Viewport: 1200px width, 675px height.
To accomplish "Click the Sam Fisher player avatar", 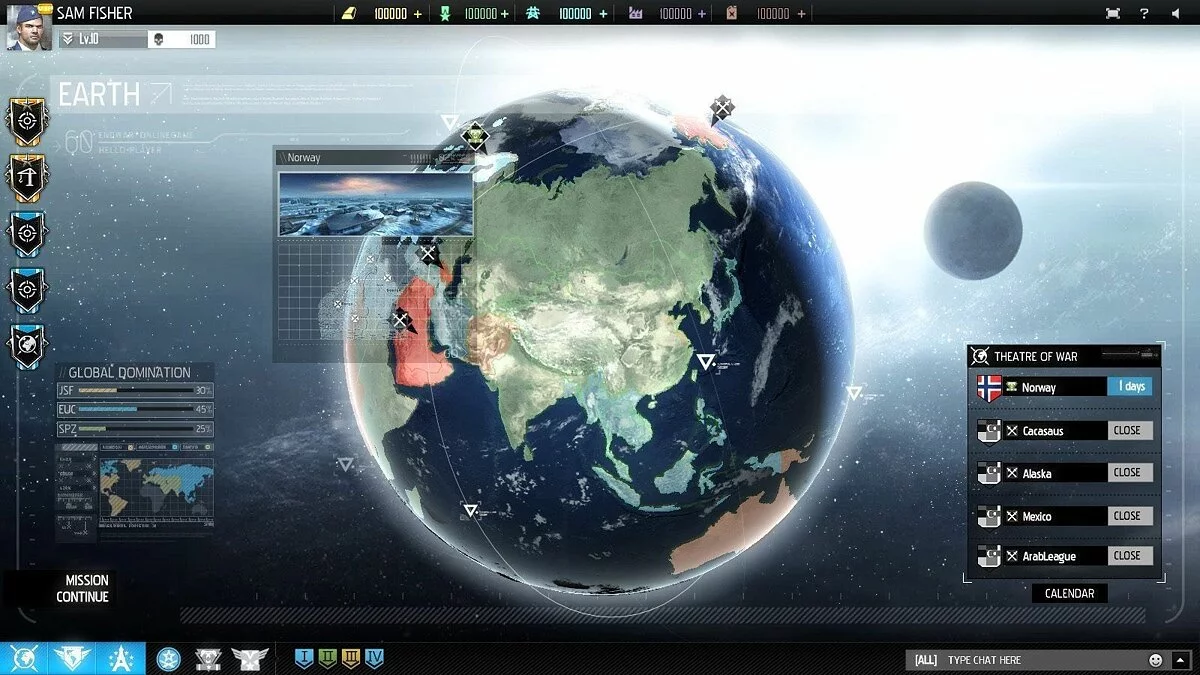I will click(29, 28).
